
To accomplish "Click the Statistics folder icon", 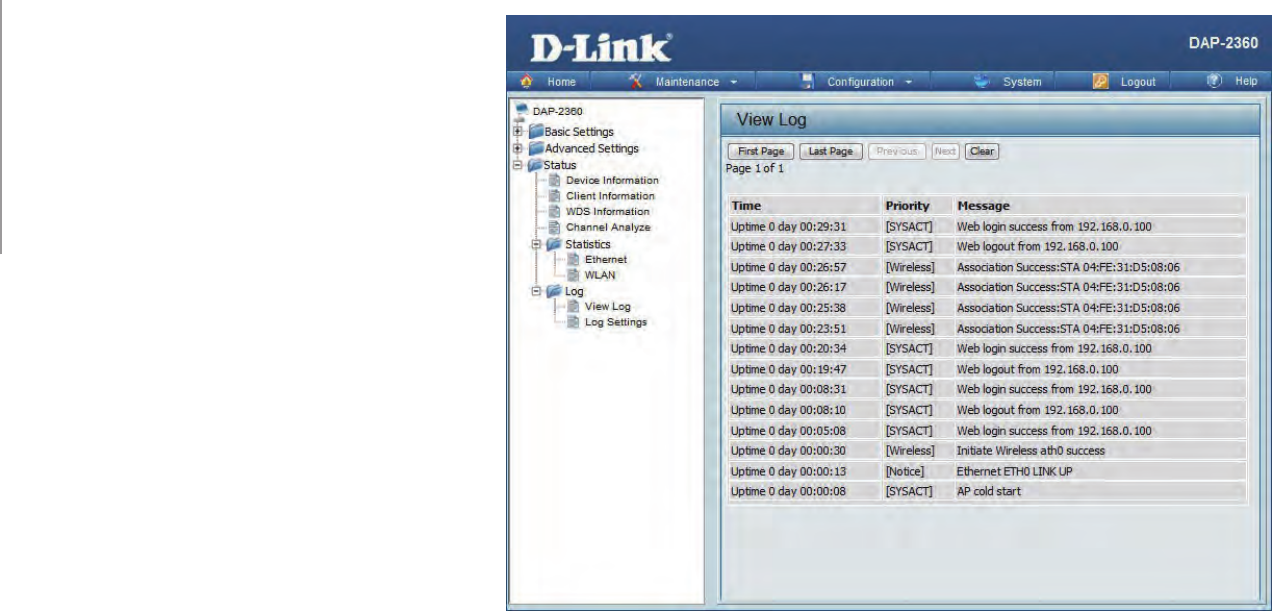I will click(553, 243).
